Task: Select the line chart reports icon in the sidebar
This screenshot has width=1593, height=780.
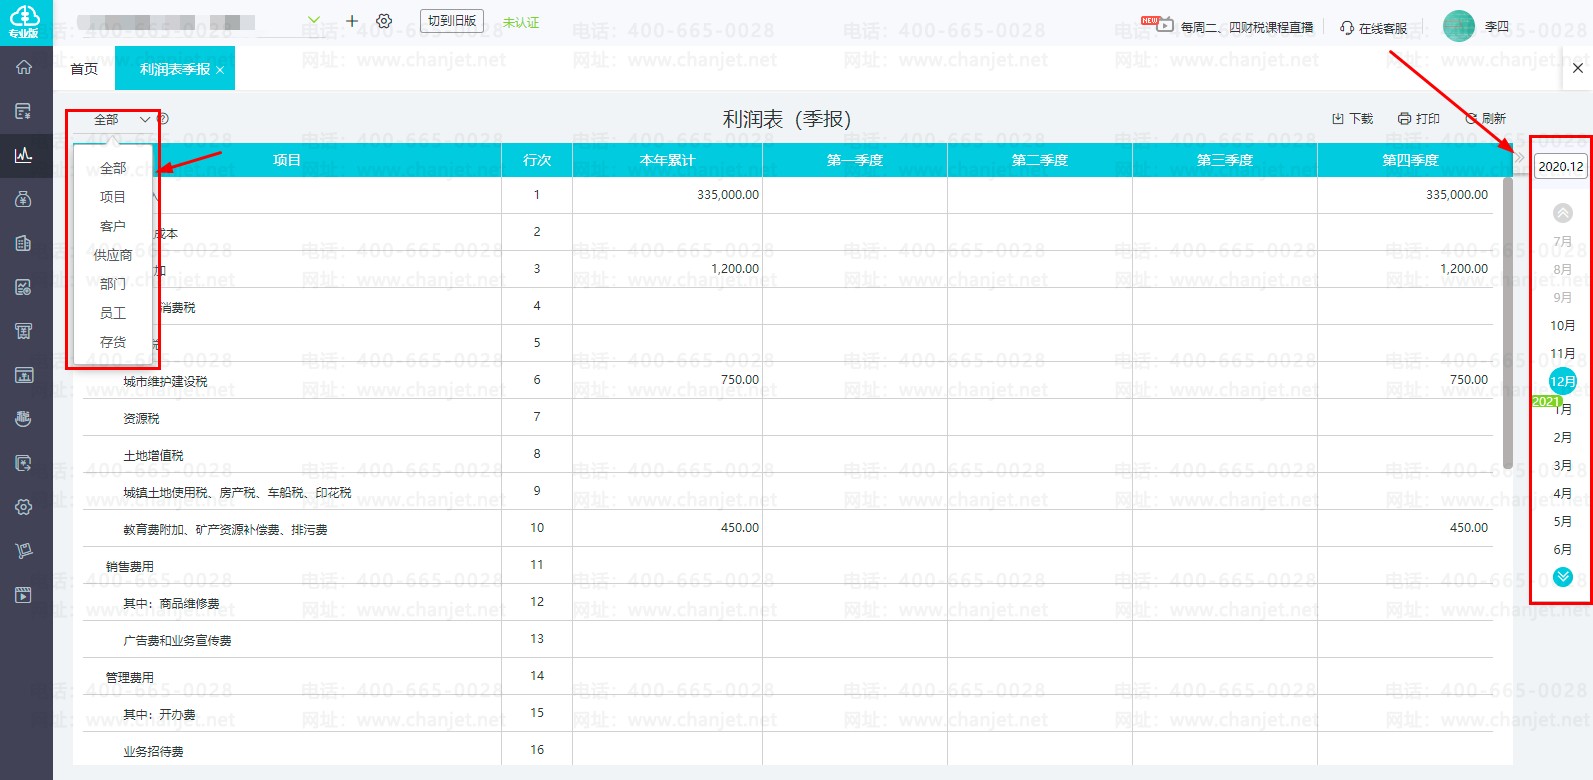Action: (x=24, y=155)
